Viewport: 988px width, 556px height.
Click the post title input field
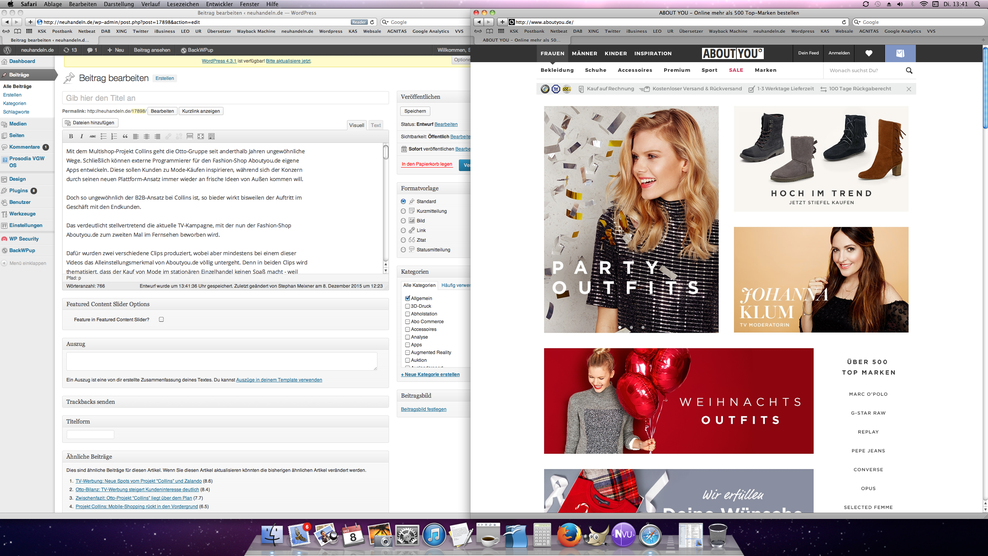[x=225, y=98]
